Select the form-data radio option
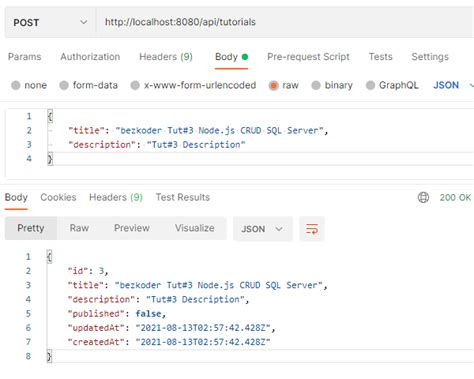Image resolution: width=474 pixels, height=379 pixels. (x=64, y=85)
